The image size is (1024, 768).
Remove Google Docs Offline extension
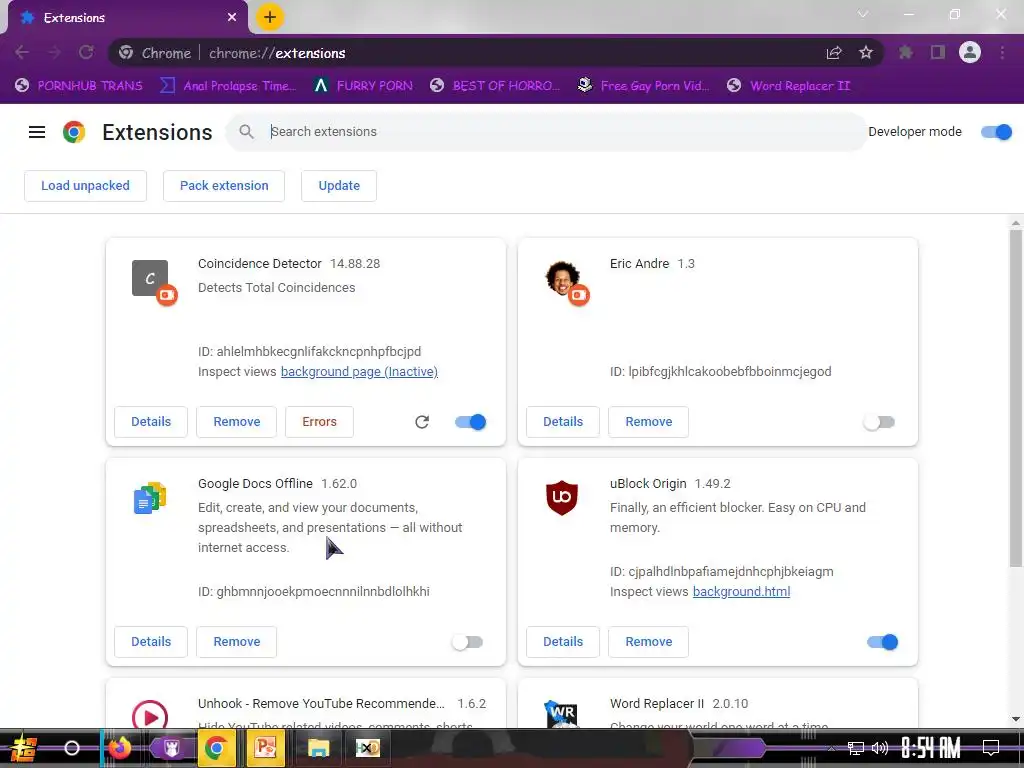click(236, 642)
